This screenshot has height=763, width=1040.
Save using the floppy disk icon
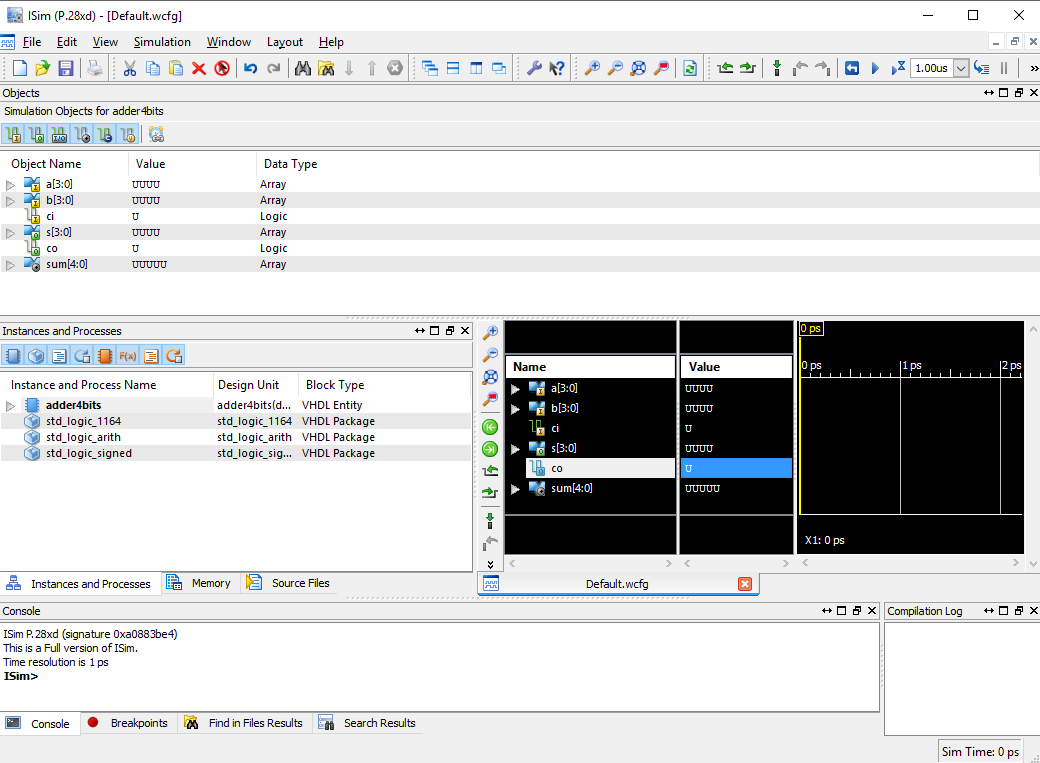click(66, 68)
